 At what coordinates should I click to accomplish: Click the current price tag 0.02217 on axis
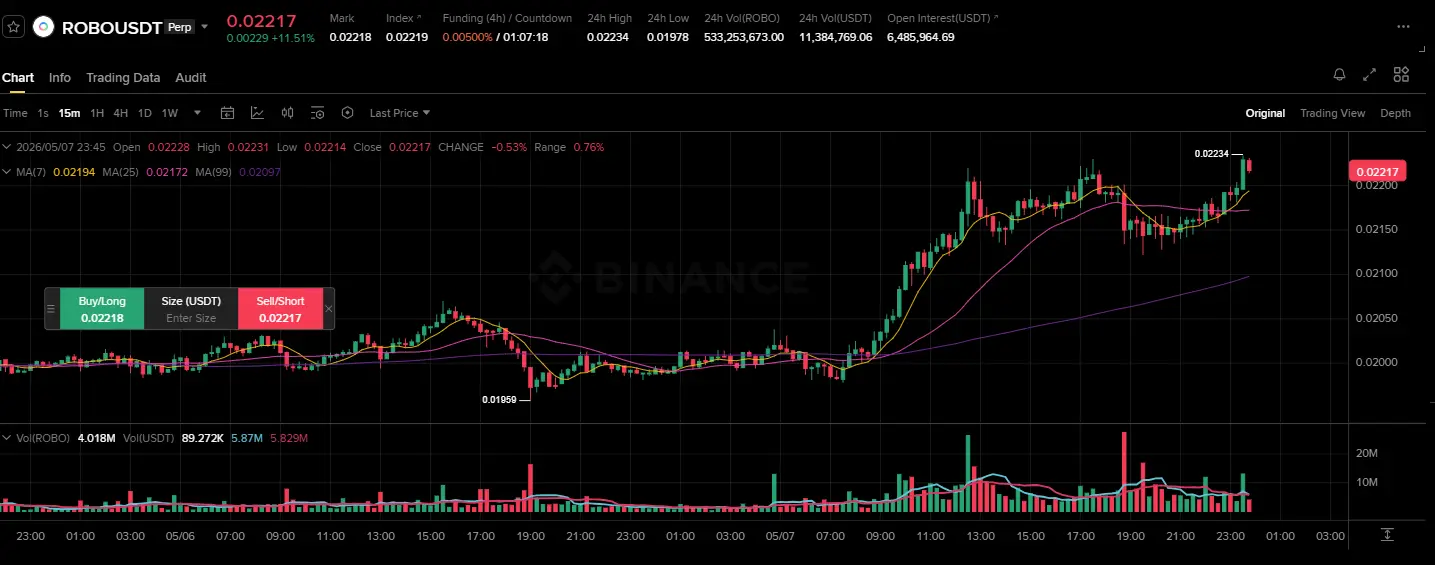[x=1378, y=172]
